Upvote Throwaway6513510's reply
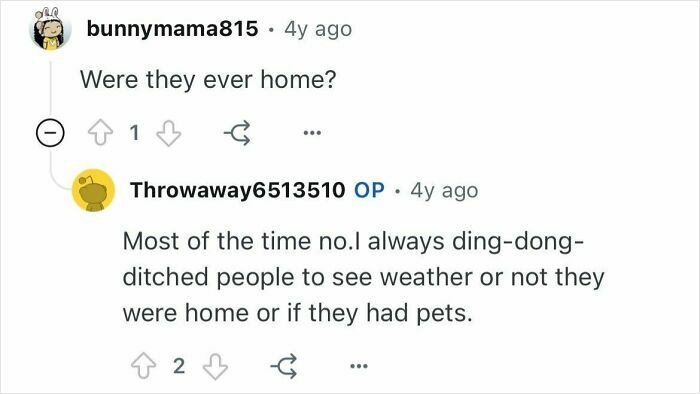 tap(143, 366)
